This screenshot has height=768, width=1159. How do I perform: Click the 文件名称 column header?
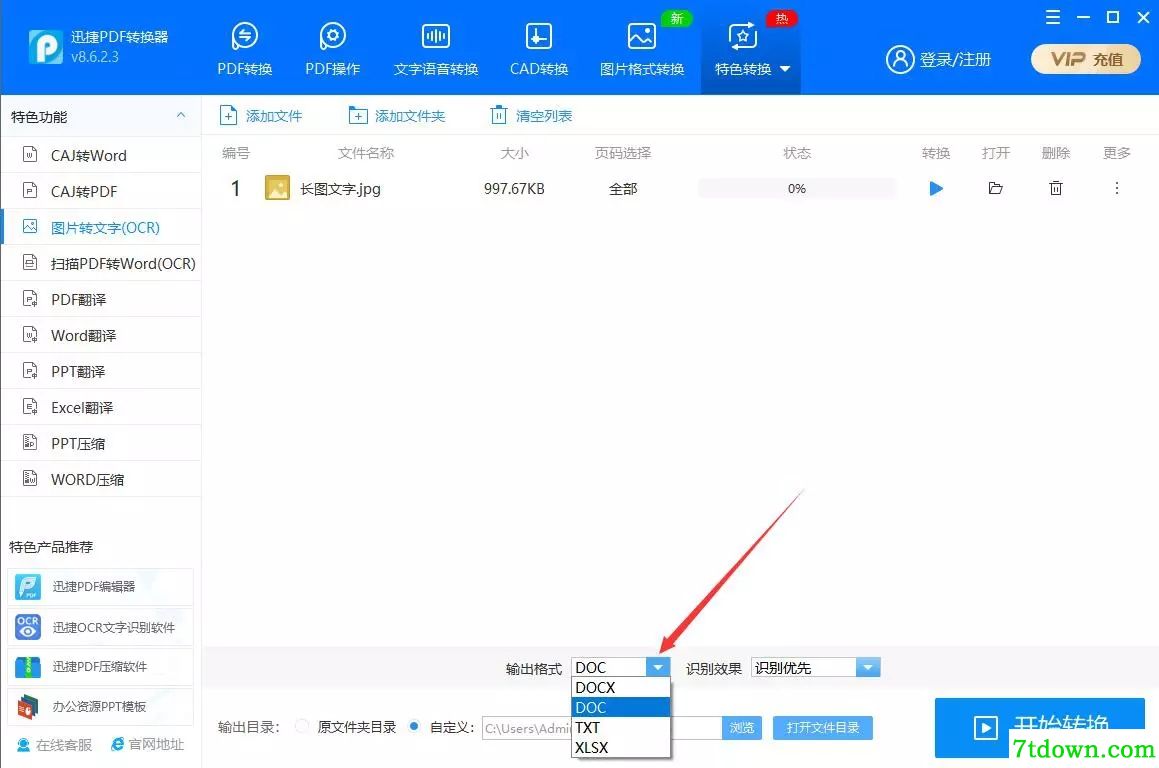tap(365, 153)
